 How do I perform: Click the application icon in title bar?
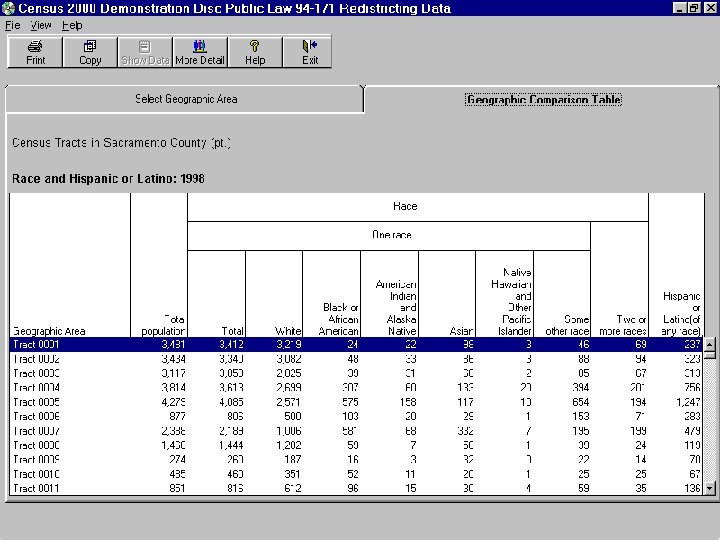8,8
